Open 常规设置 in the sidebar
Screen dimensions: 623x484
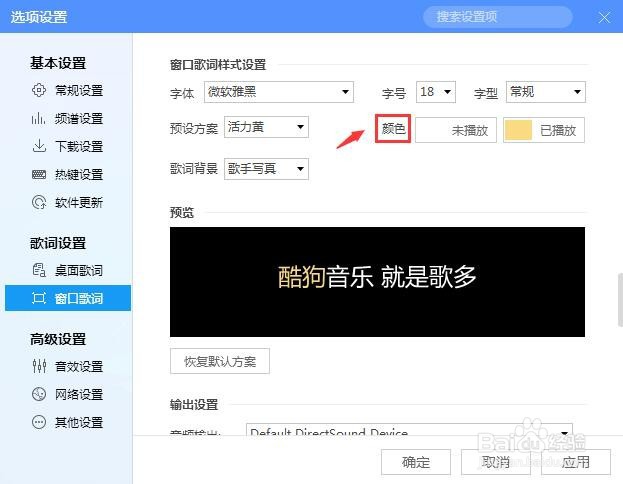pyautogui.click(x=68, y=90)
